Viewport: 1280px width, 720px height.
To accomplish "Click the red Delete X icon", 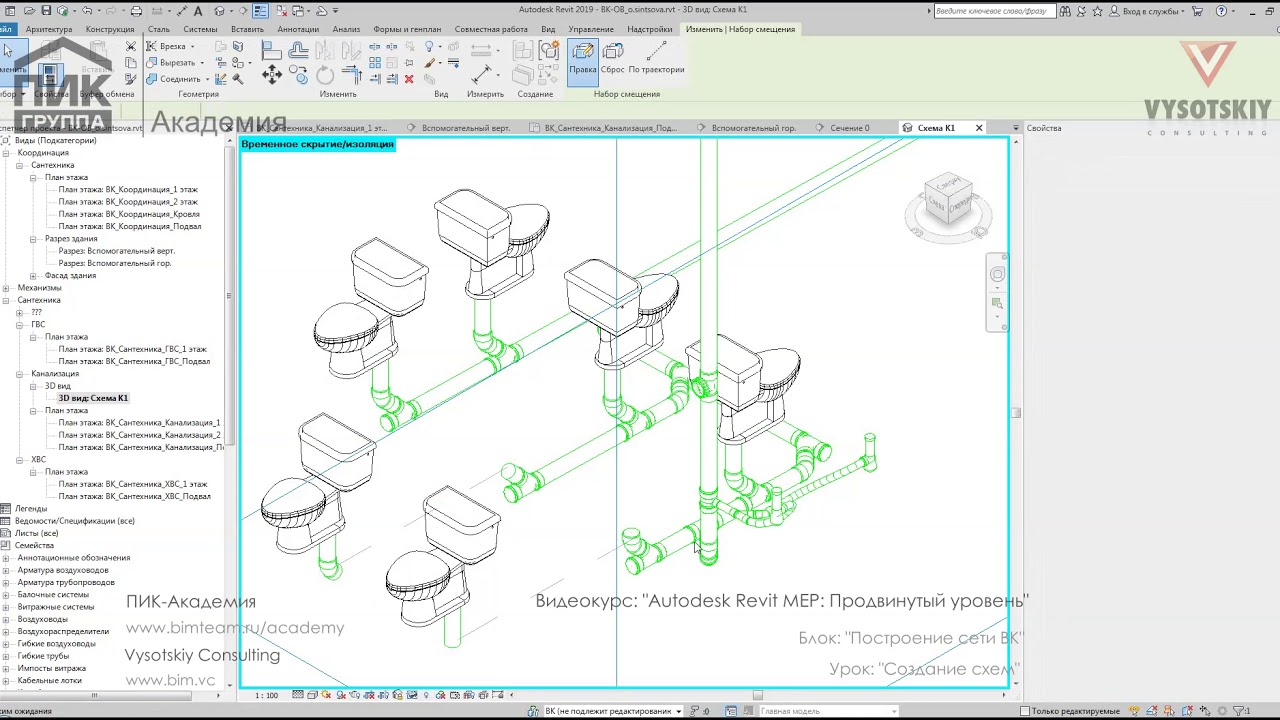I will coord(408,79).
